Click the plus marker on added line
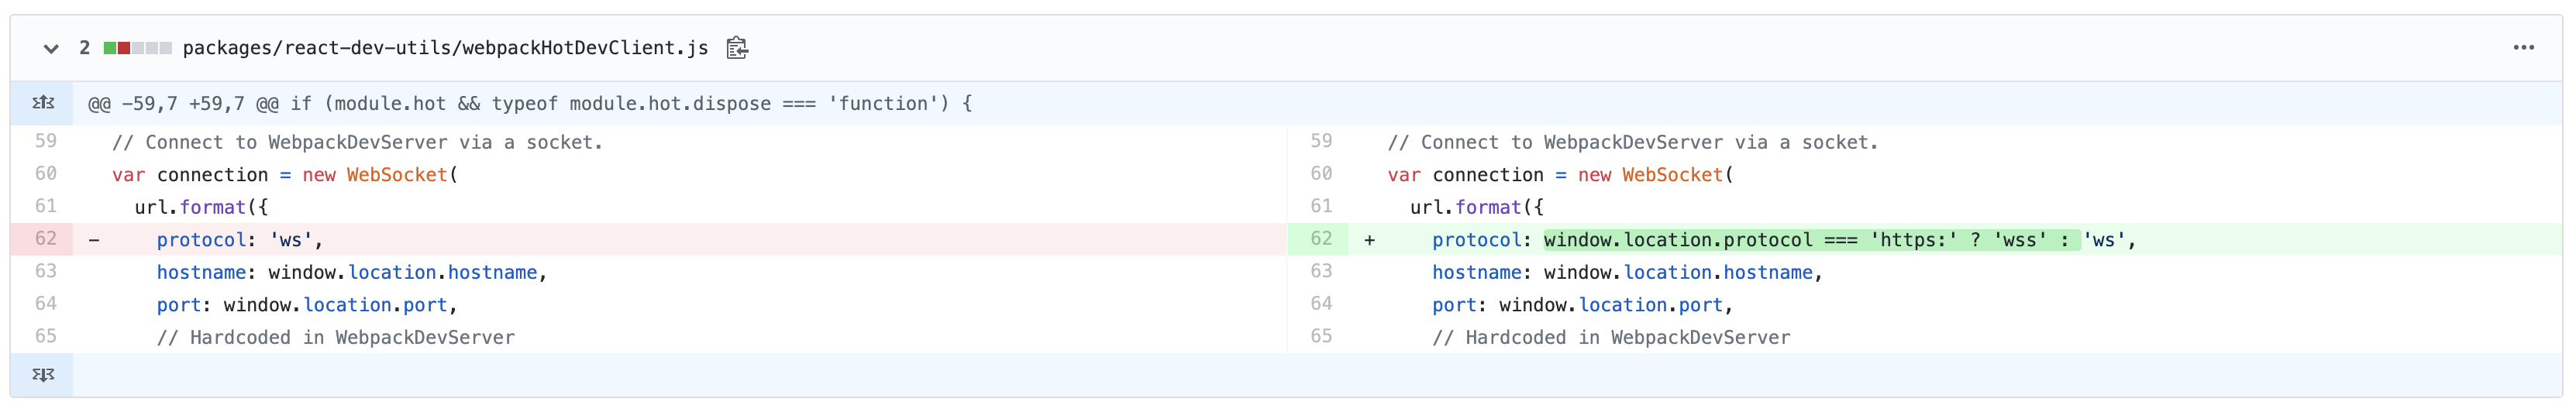Image resolution: width=2576 pixels, height=412 pixels. point(1369,240)
